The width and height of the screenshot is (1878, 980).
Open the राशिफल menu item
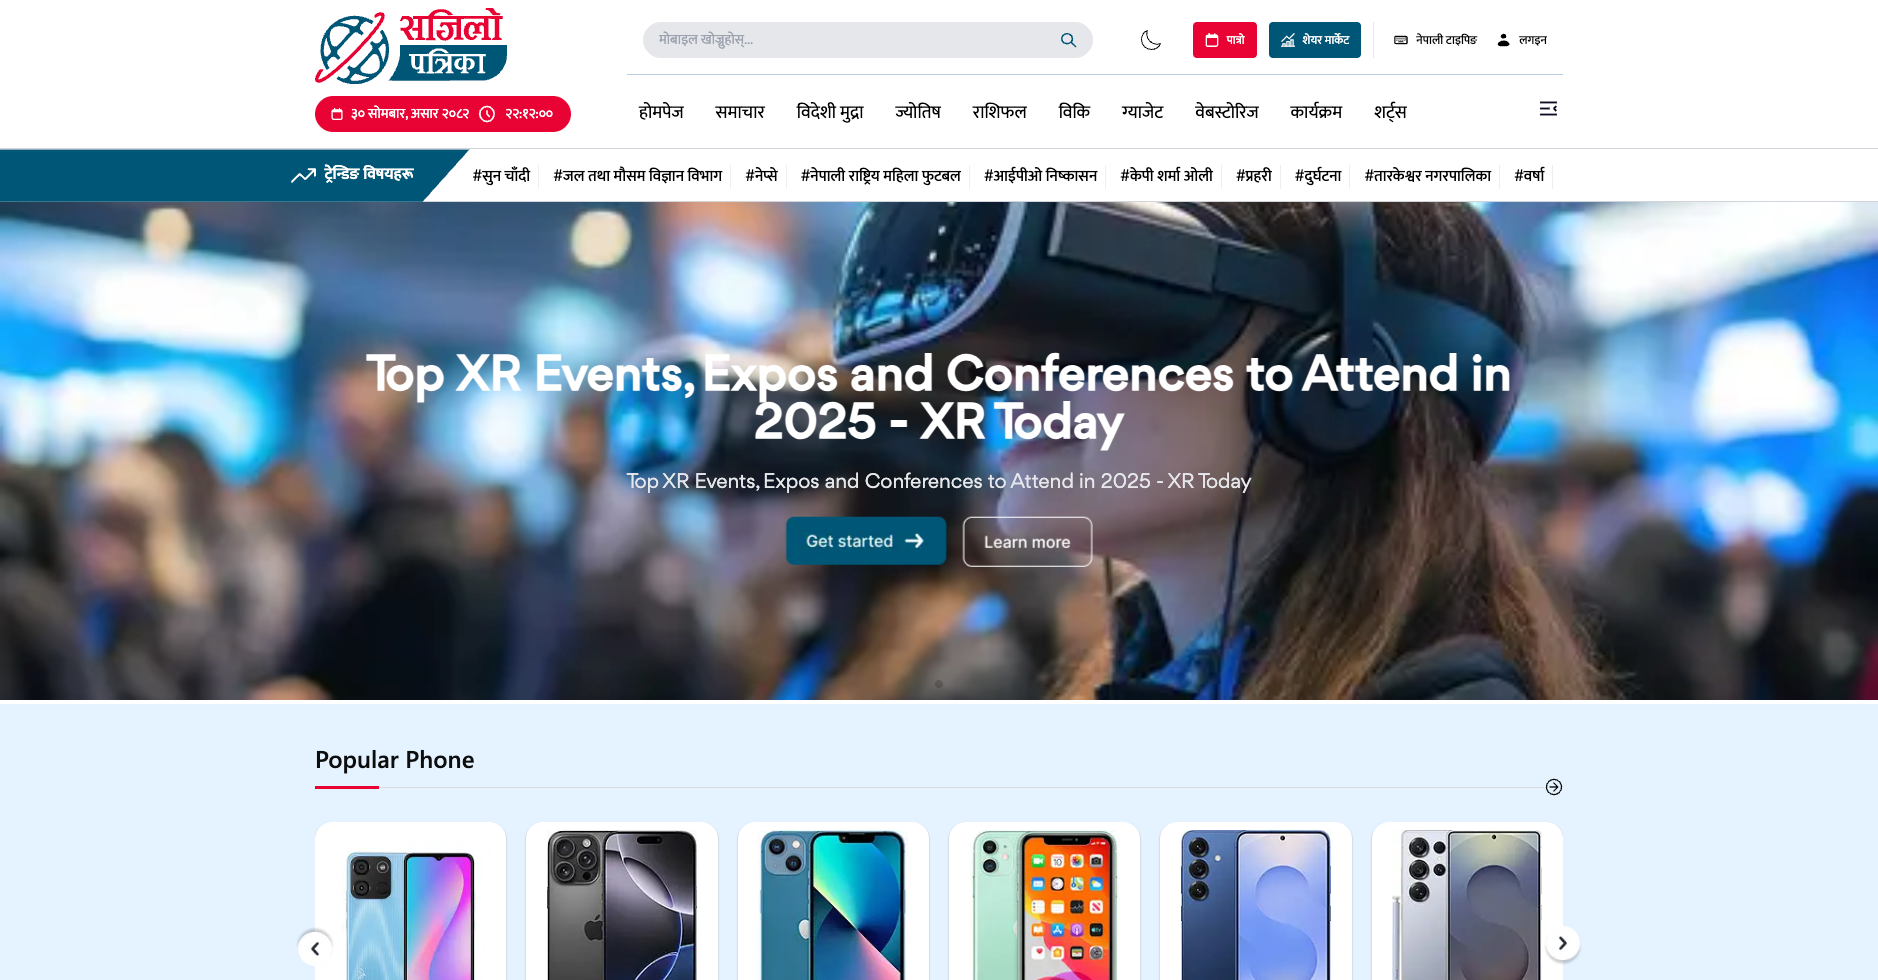[999, 112]
